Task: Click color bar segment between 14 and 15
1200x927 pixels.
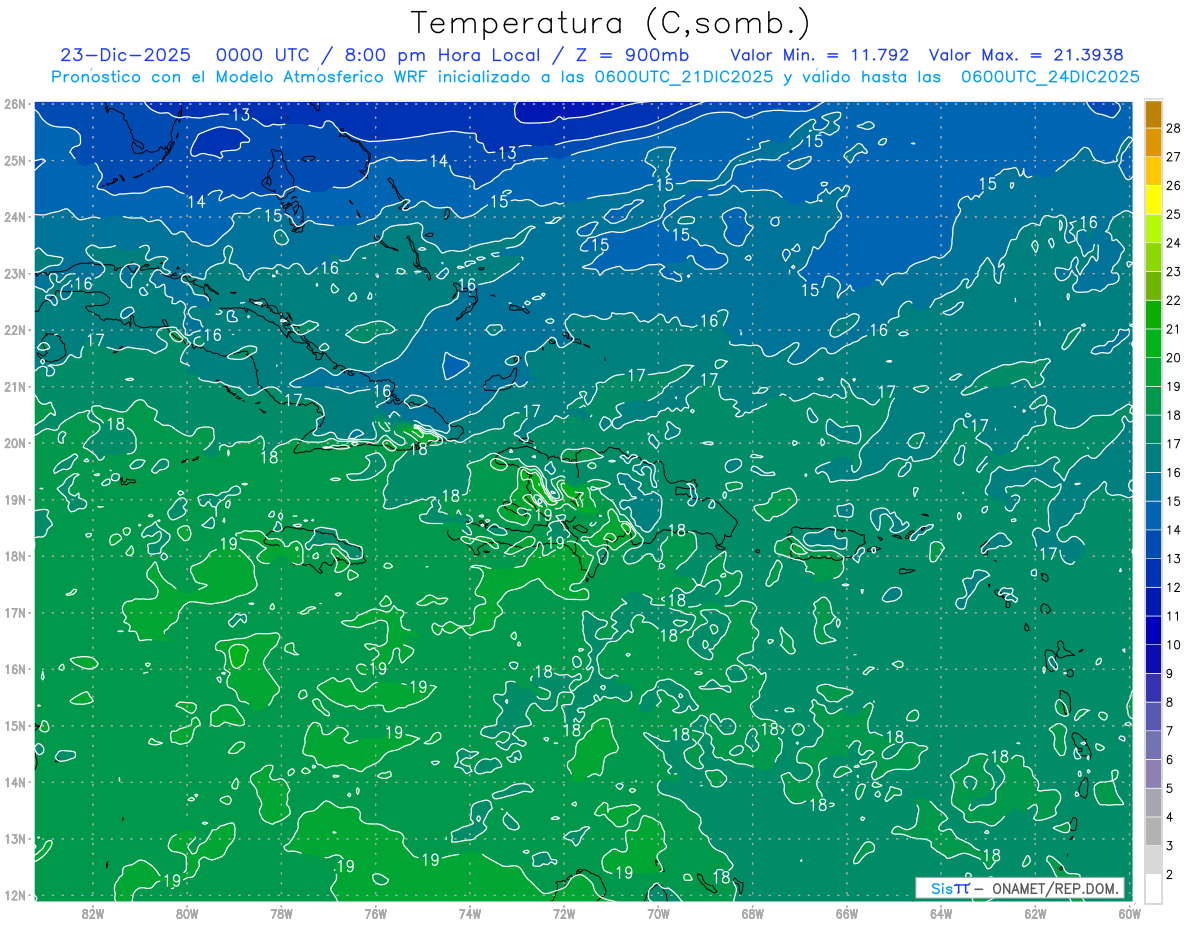Action: click(1154, 515)
